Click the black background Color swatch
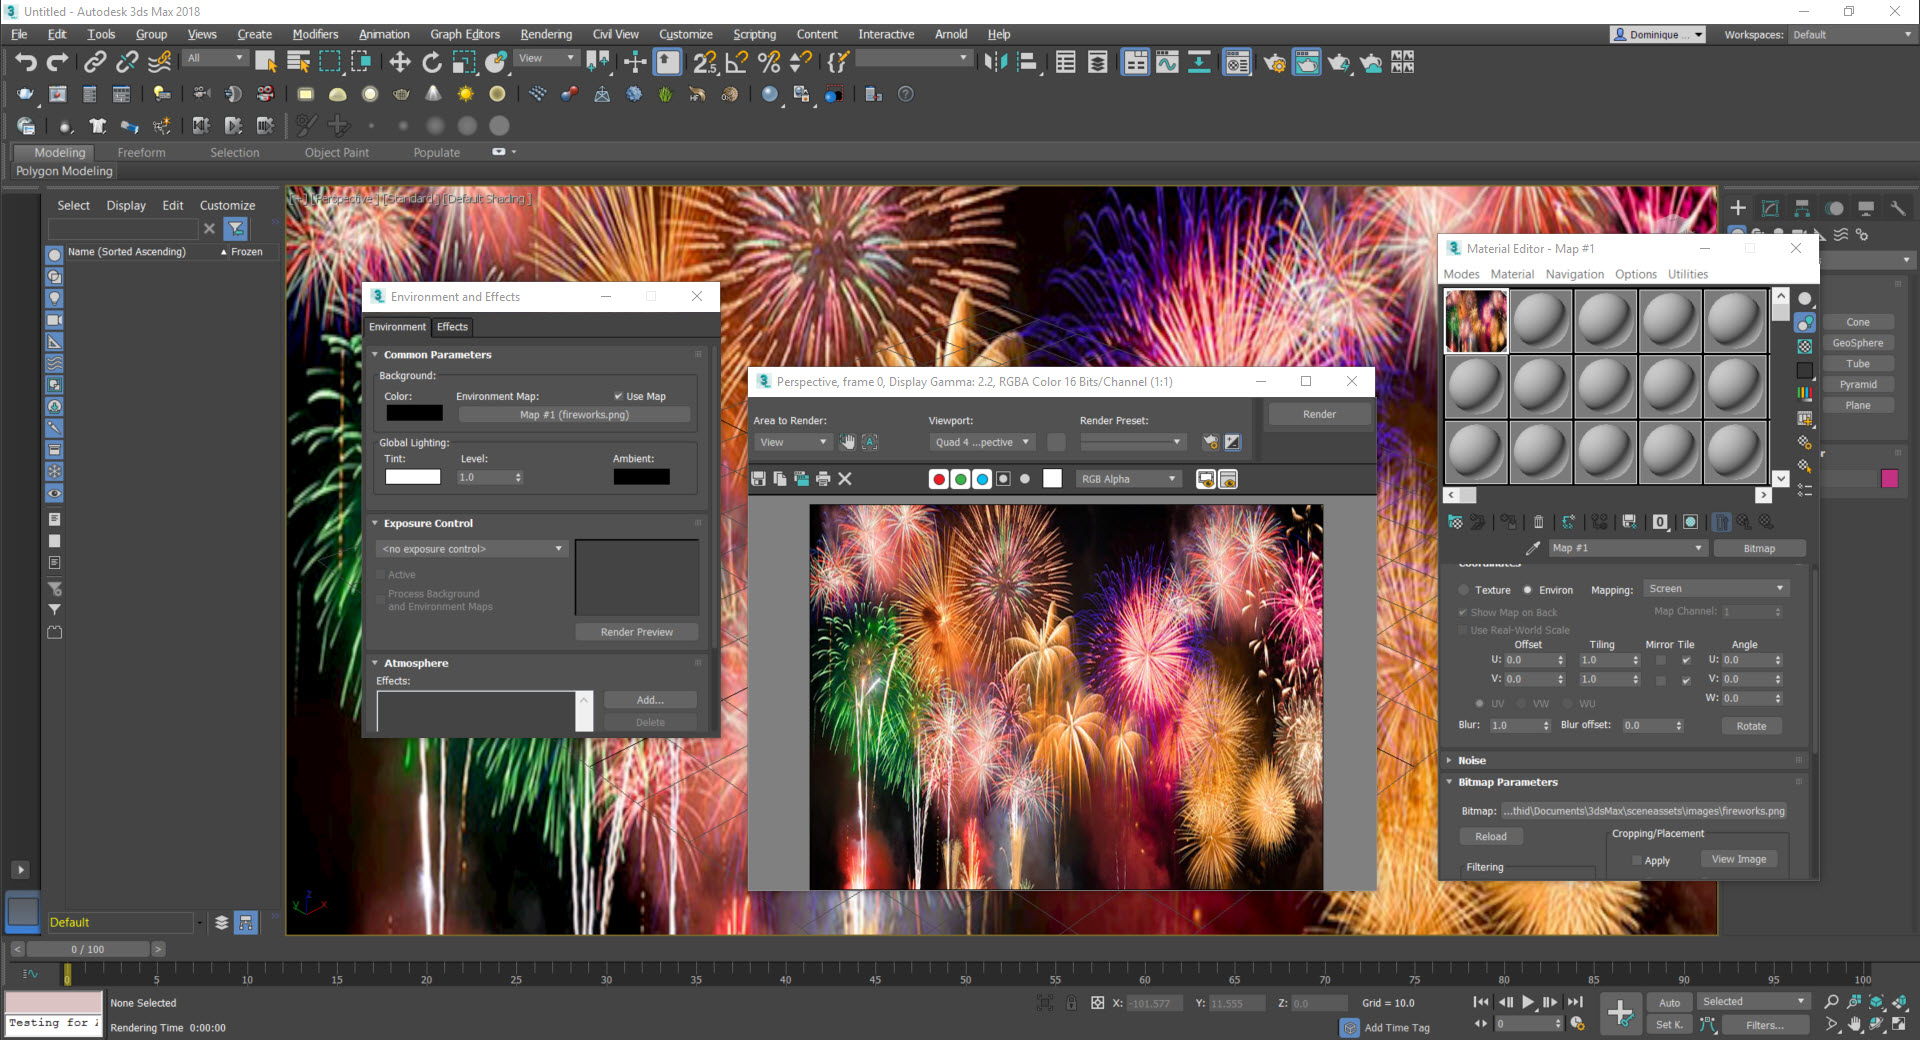This screenshot has width=1920, height=1040. point(414,414)
